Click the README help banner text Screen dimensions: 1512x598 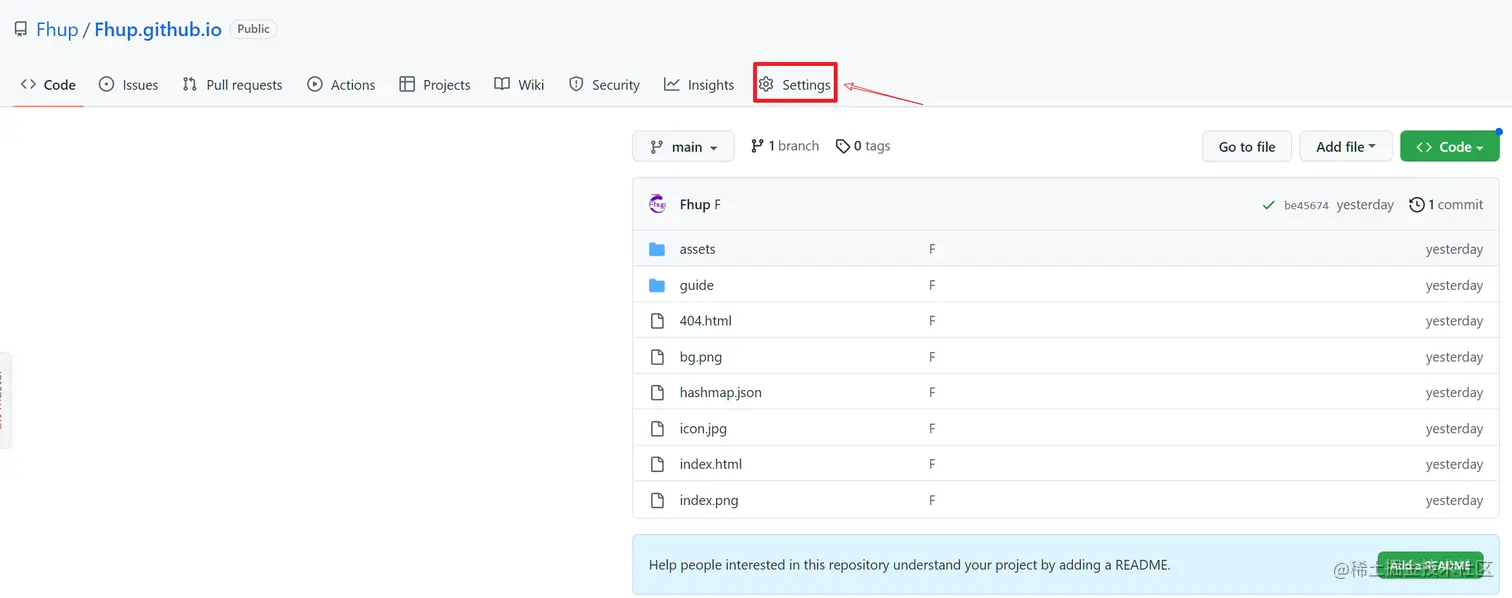coord(909,565)
